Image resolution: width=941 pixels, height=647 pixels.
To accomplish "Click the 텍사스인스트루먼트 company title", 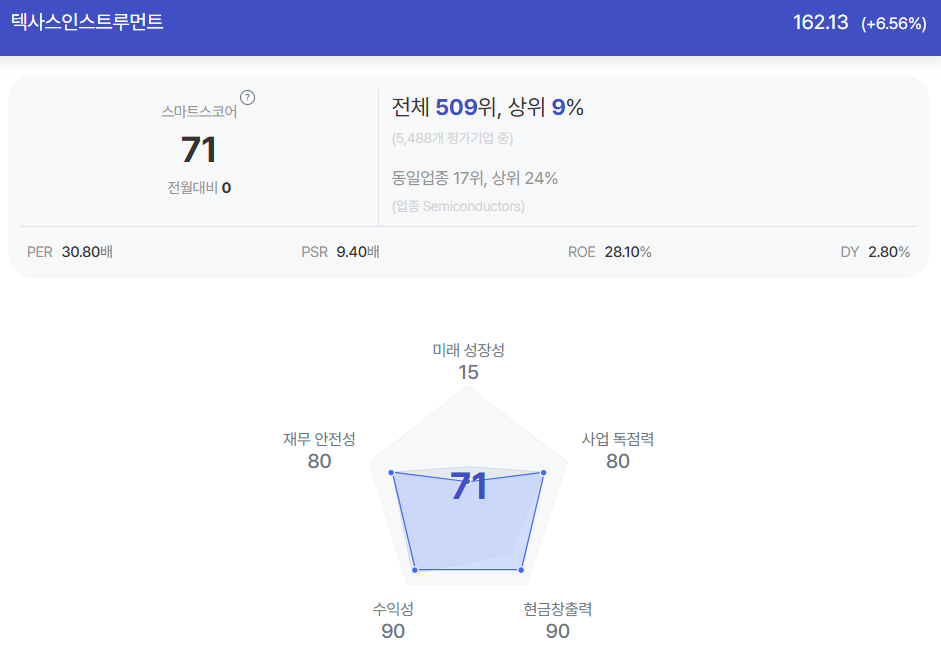I will pos(87,22).
